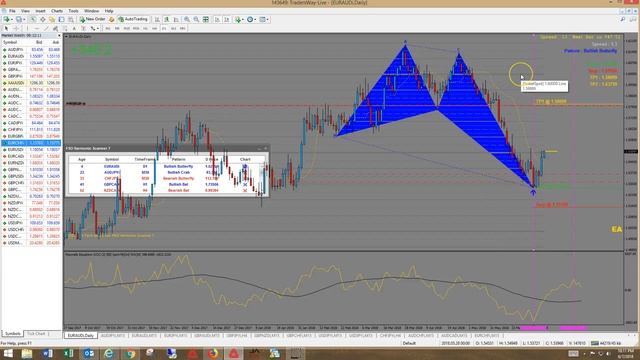Open Windows Start menu
This screenshot has width=640, height=360.
(x=8, y=353)
